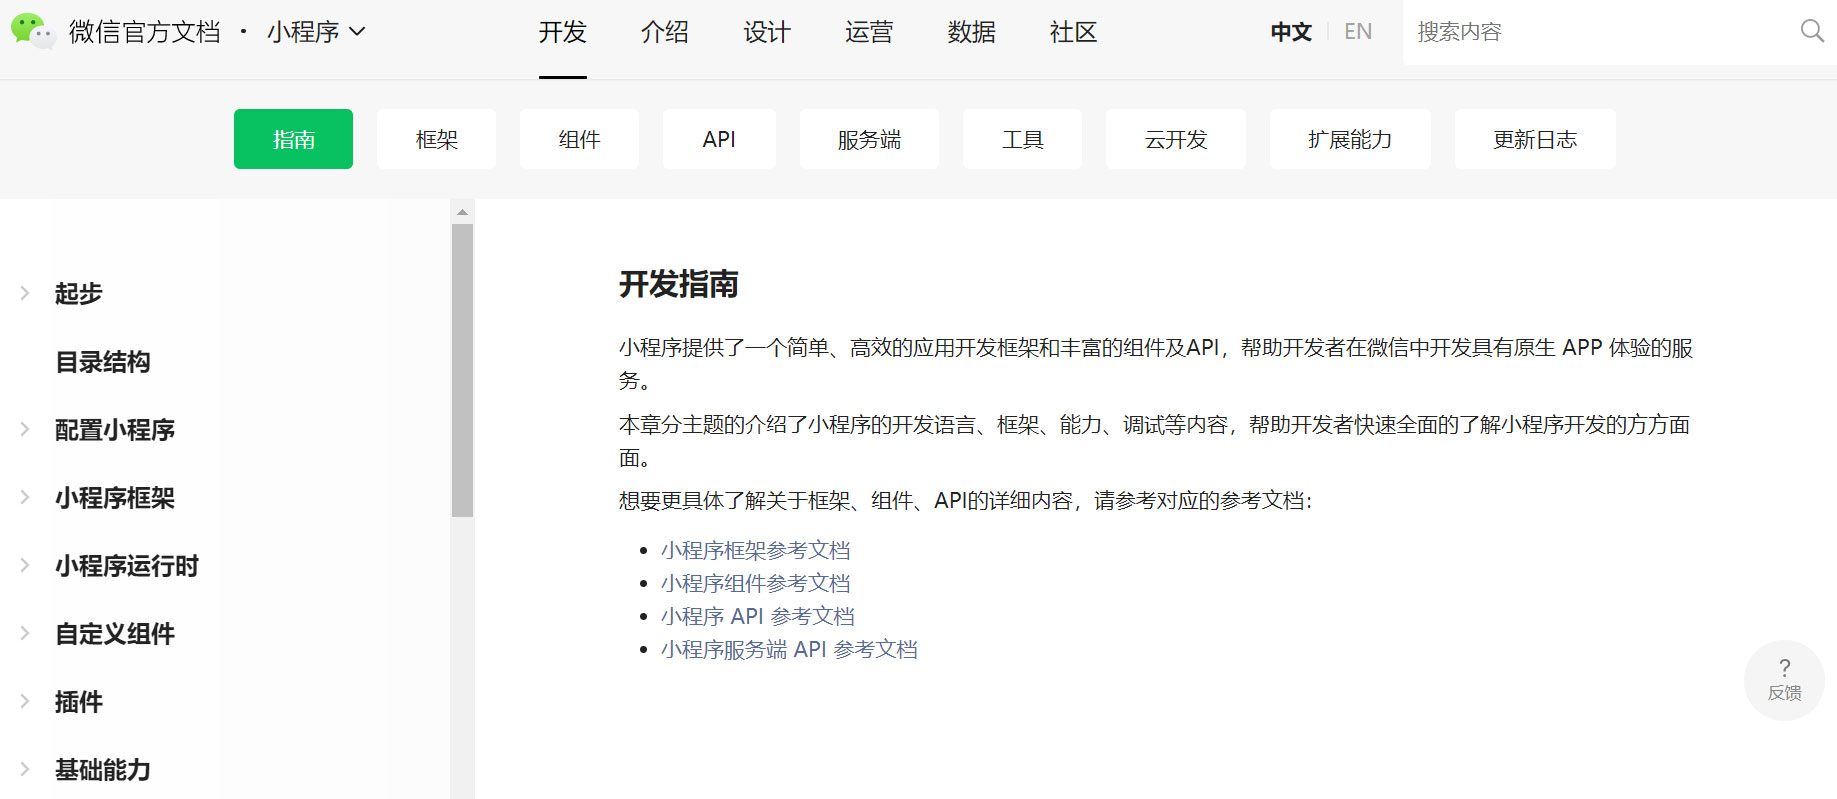Switch language to EN

(1358, 32)
